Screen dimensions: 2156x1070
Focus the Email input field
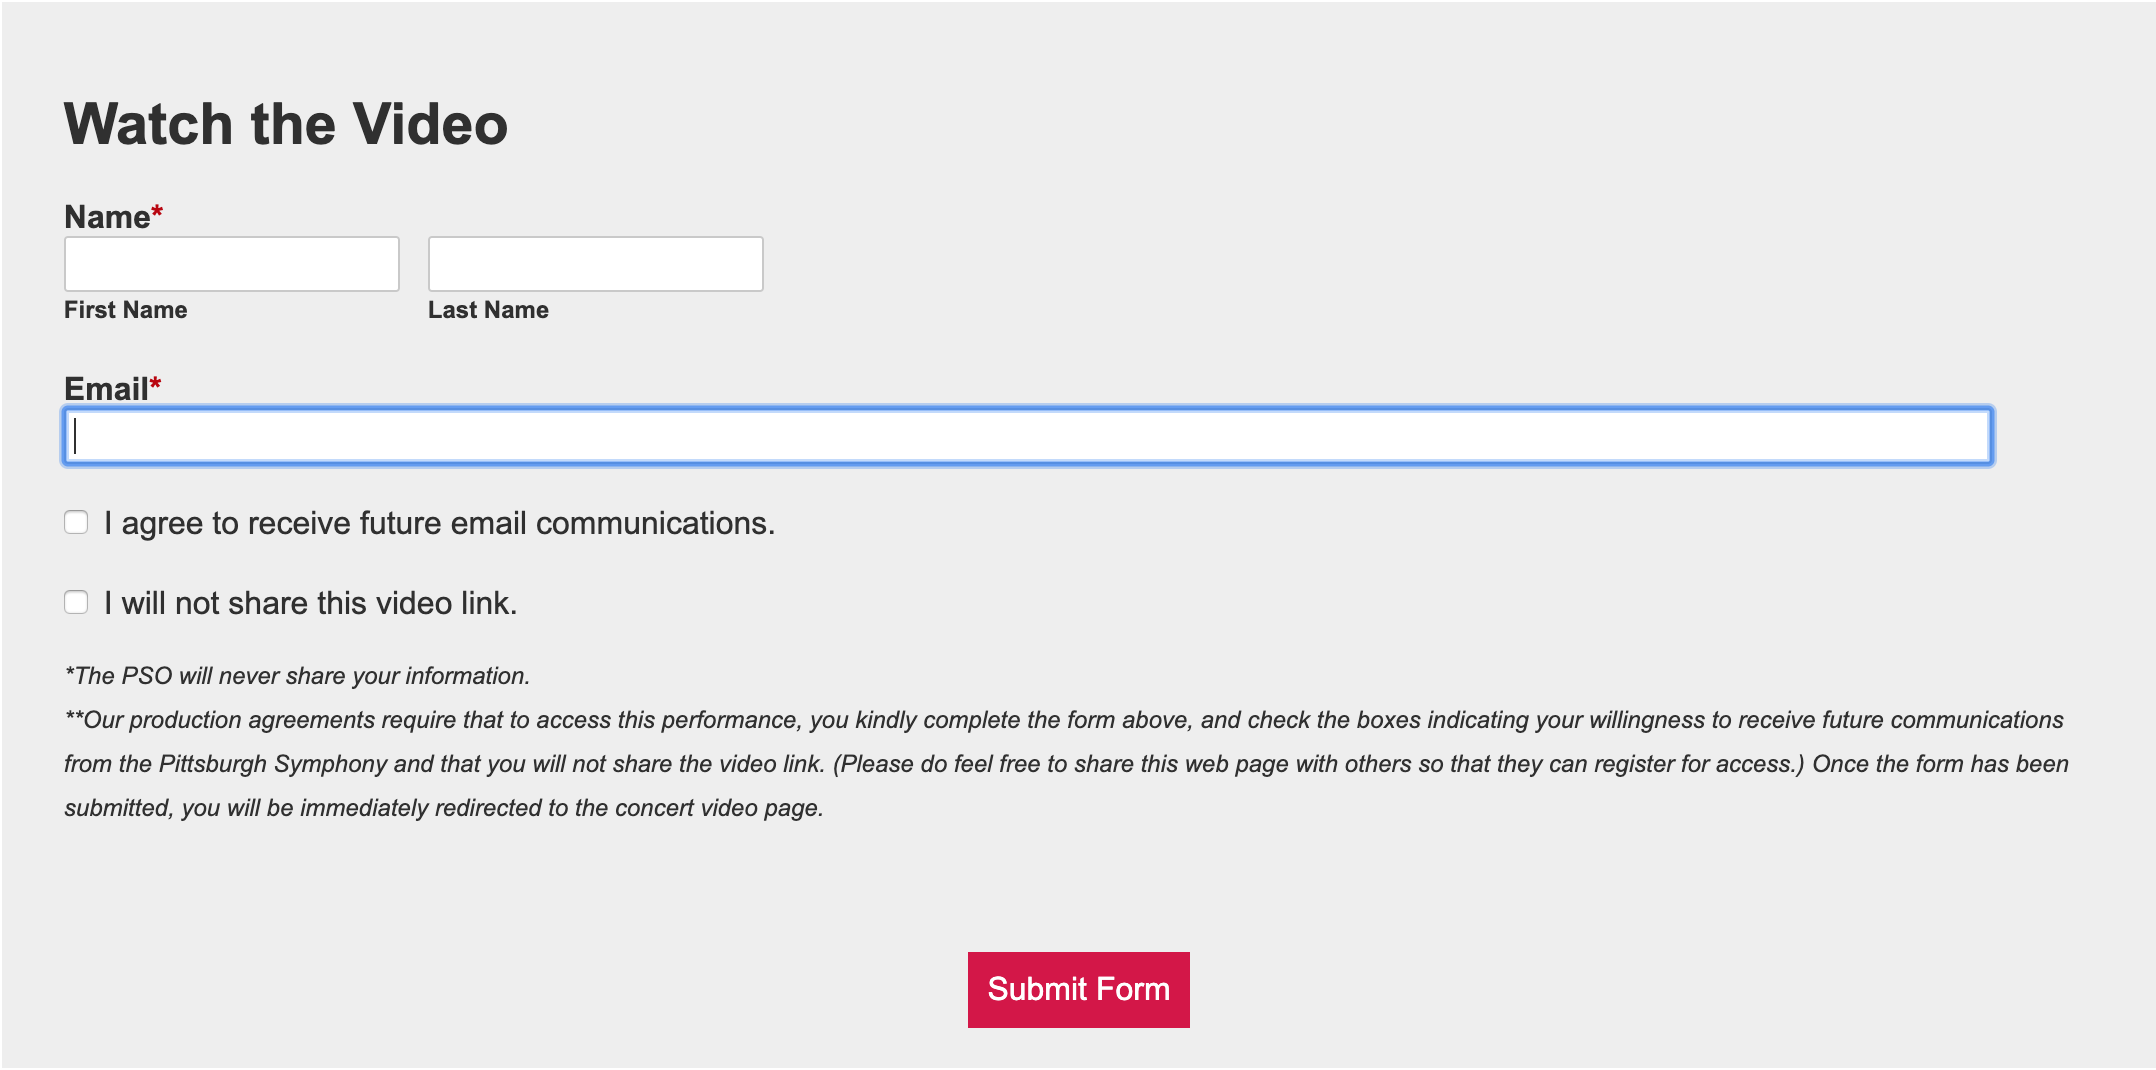pos(1028,436)
